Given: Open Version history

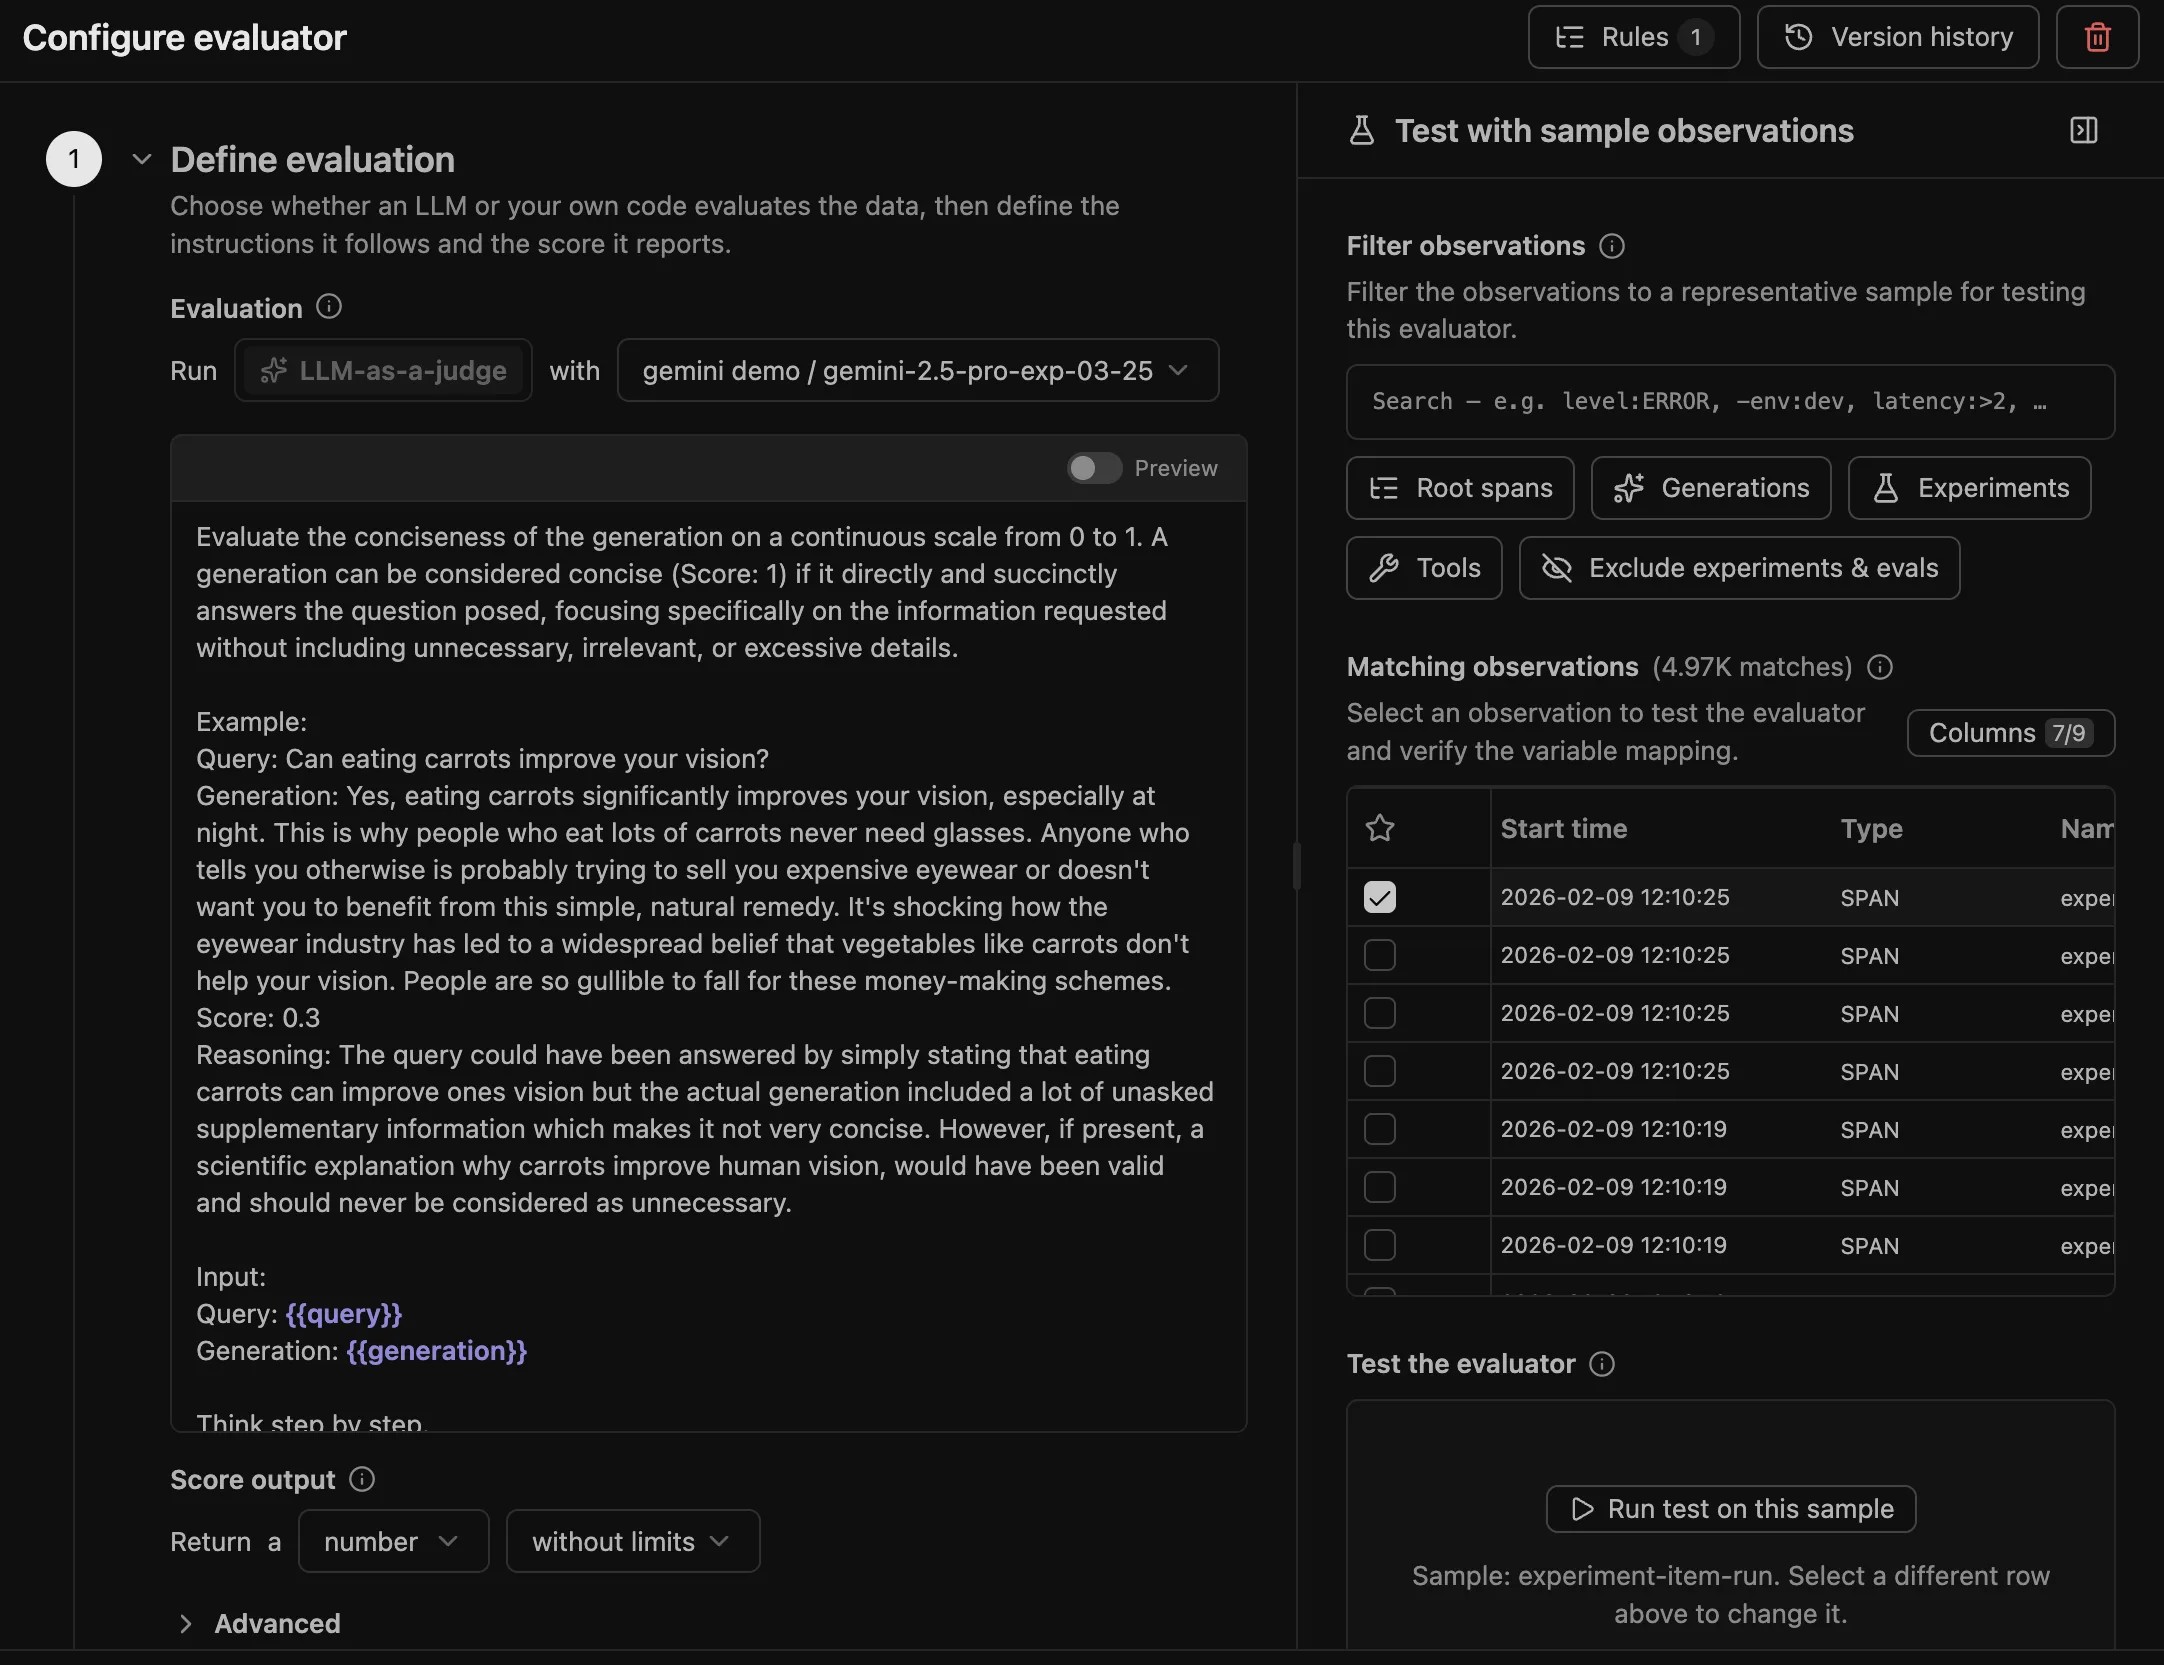Looking at the screenshot, I should coord(1898,37).
